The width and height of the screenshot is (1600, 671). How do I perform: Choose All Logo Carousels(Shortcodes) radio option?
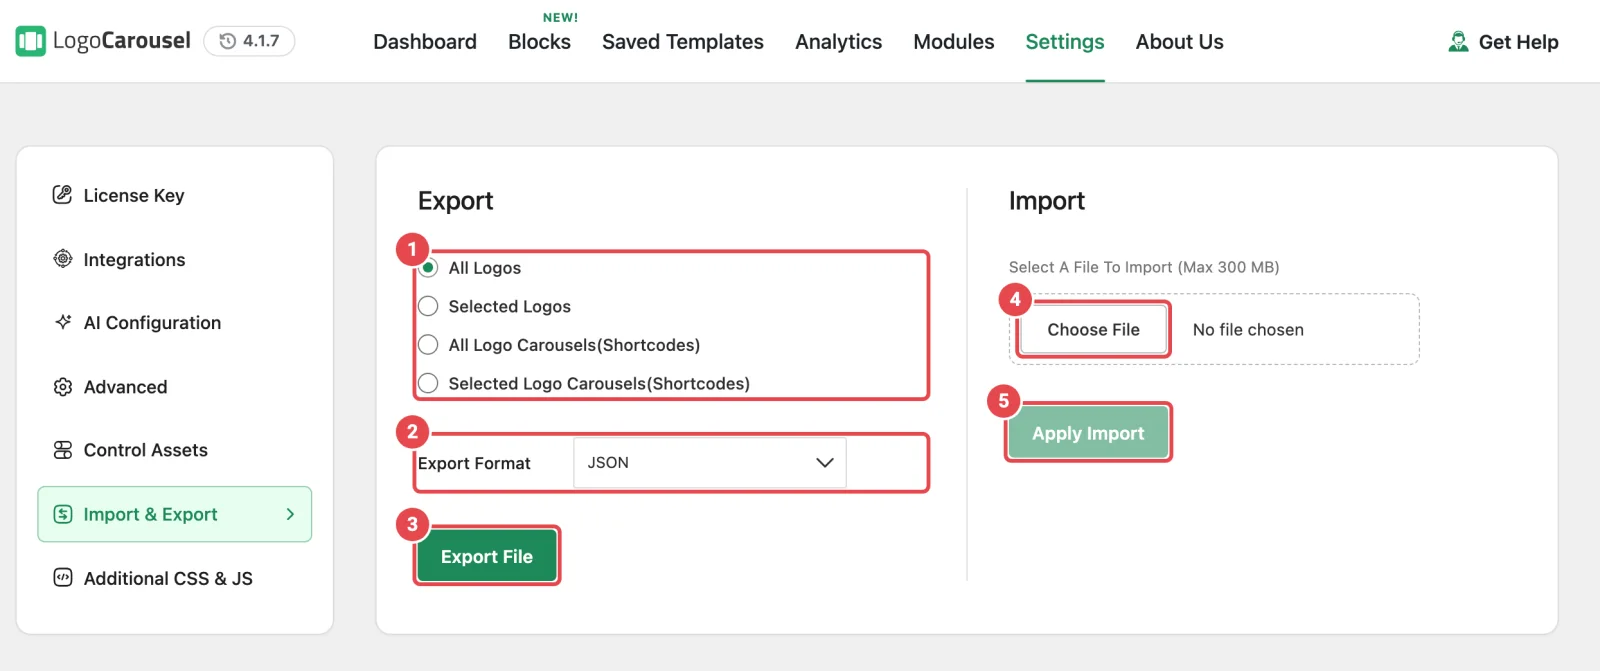tap(428, 345)
